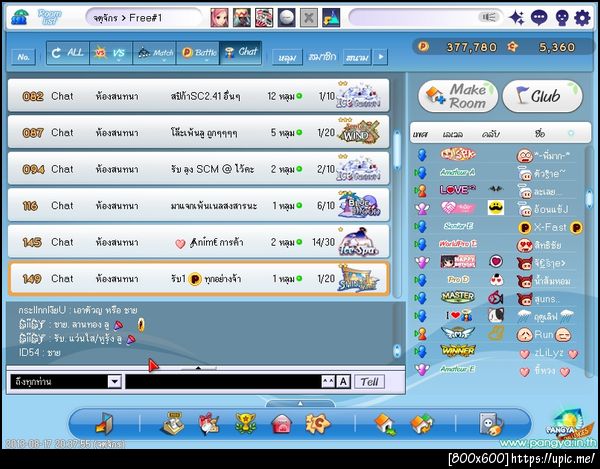
Task: Select room 145 Anim€ row
Action: (199, 242)
